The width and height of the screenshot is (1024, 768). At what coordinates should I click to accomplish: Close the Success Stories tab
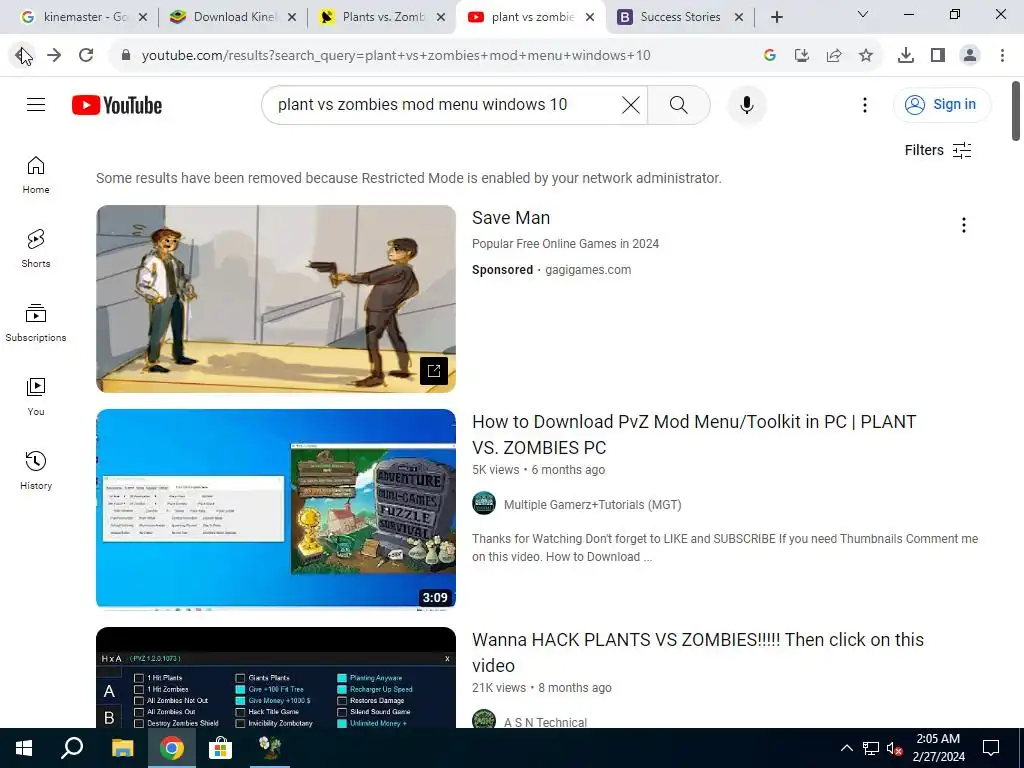739,17
